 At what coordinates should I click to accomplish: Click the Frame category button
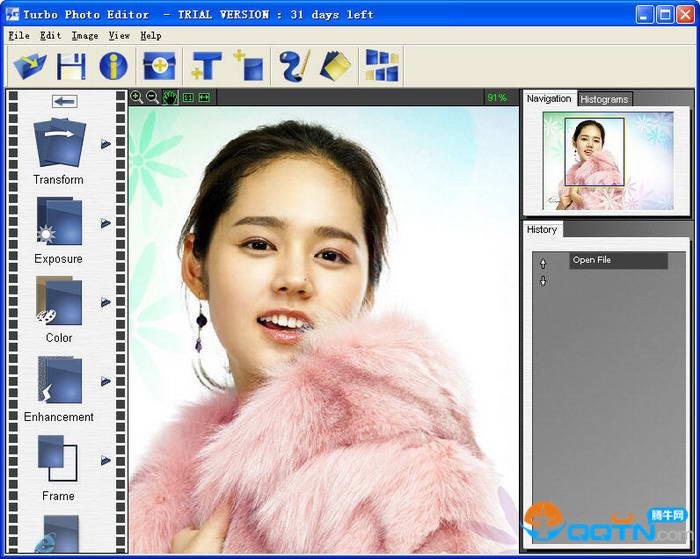pos(58,467)
